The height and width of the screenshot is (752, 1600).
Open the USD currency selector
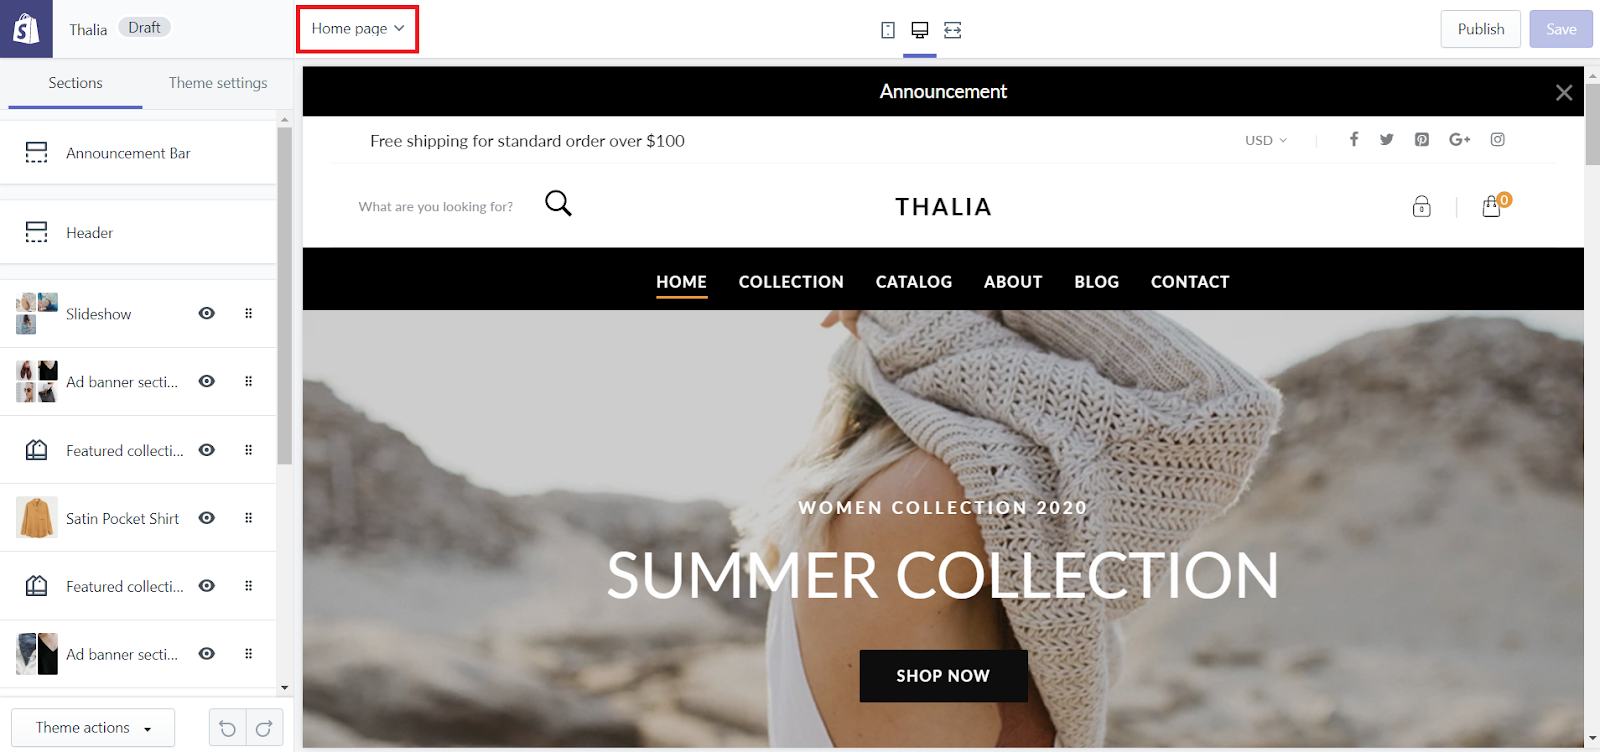point(1266,140)
